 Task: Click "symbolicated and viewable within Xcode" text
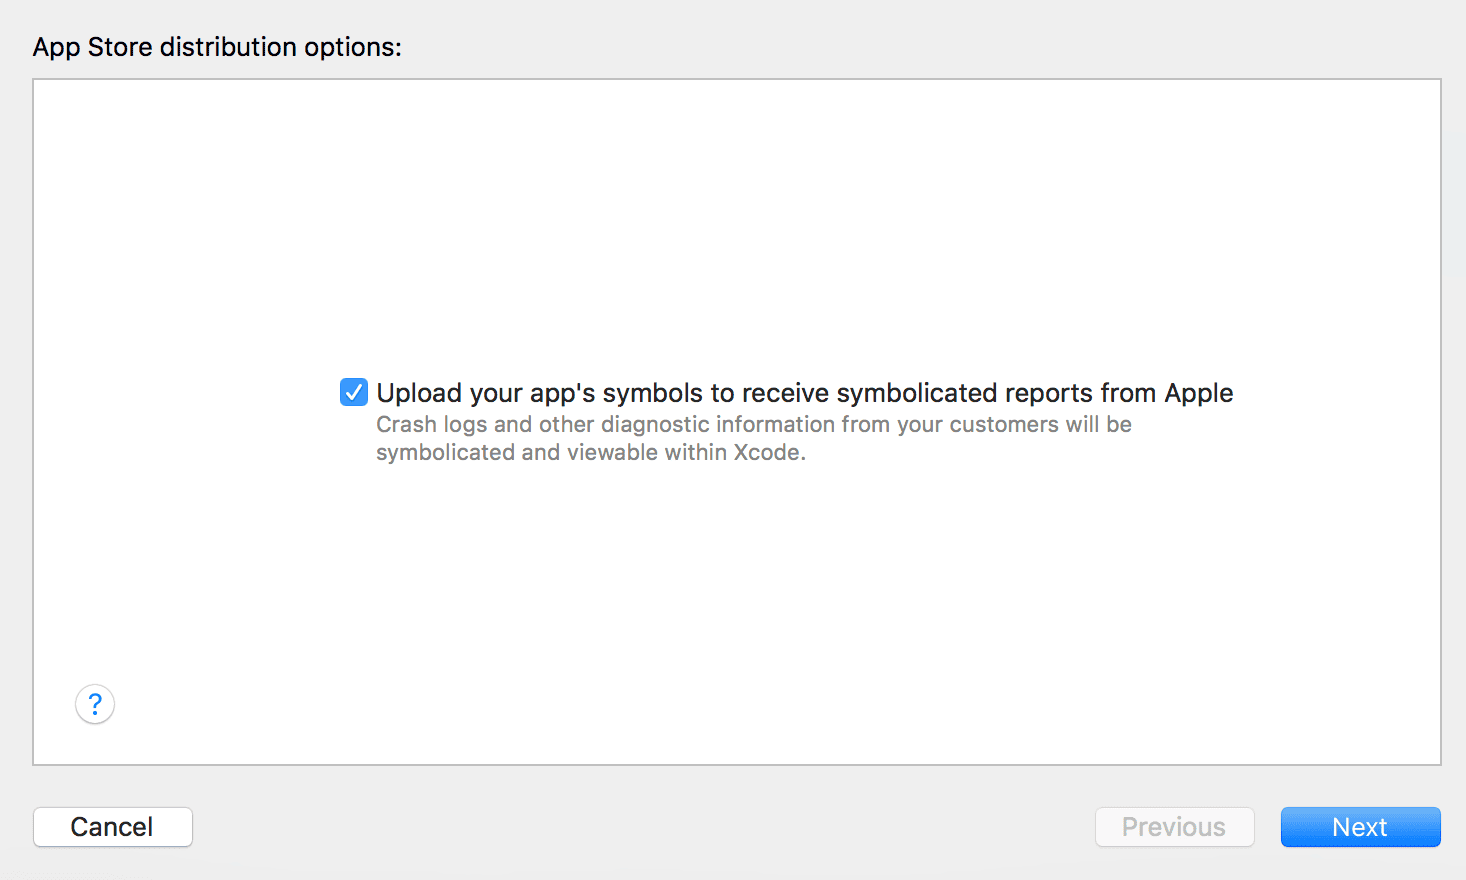590,452
